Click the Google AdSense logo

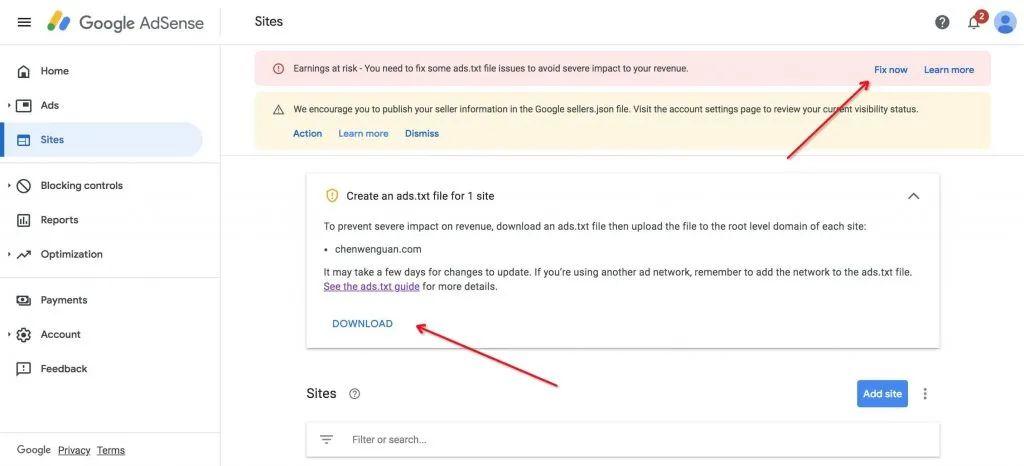(x=125, y=22)
